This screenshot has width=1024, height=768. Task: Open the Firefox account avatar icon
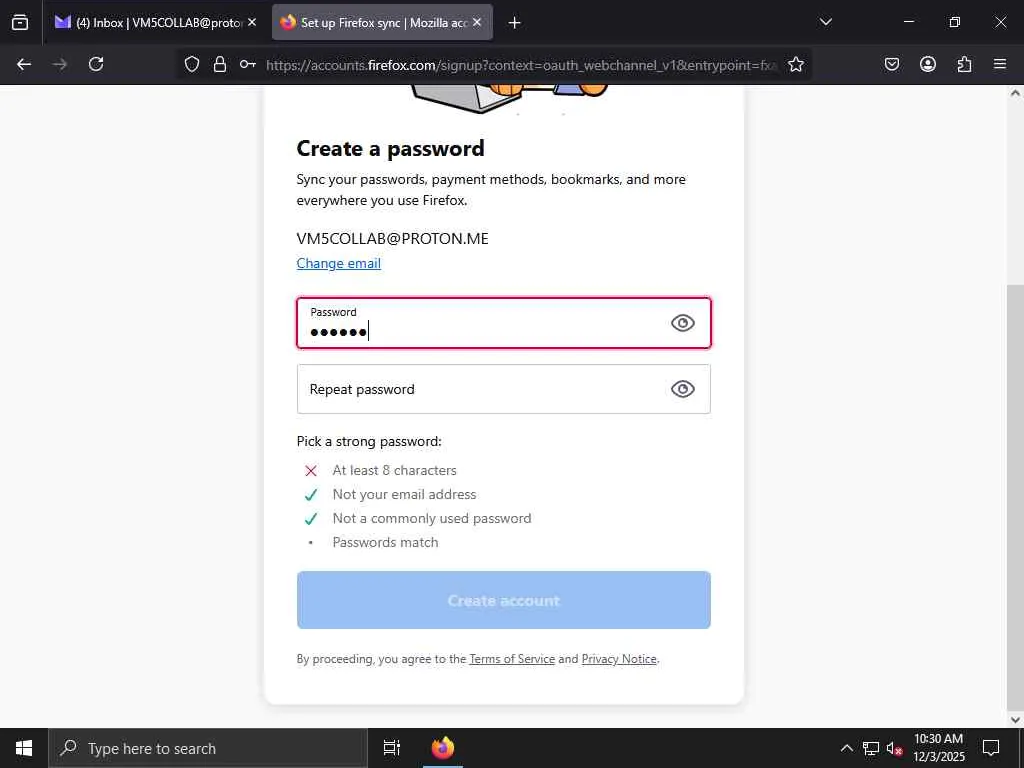coord(927,64)
